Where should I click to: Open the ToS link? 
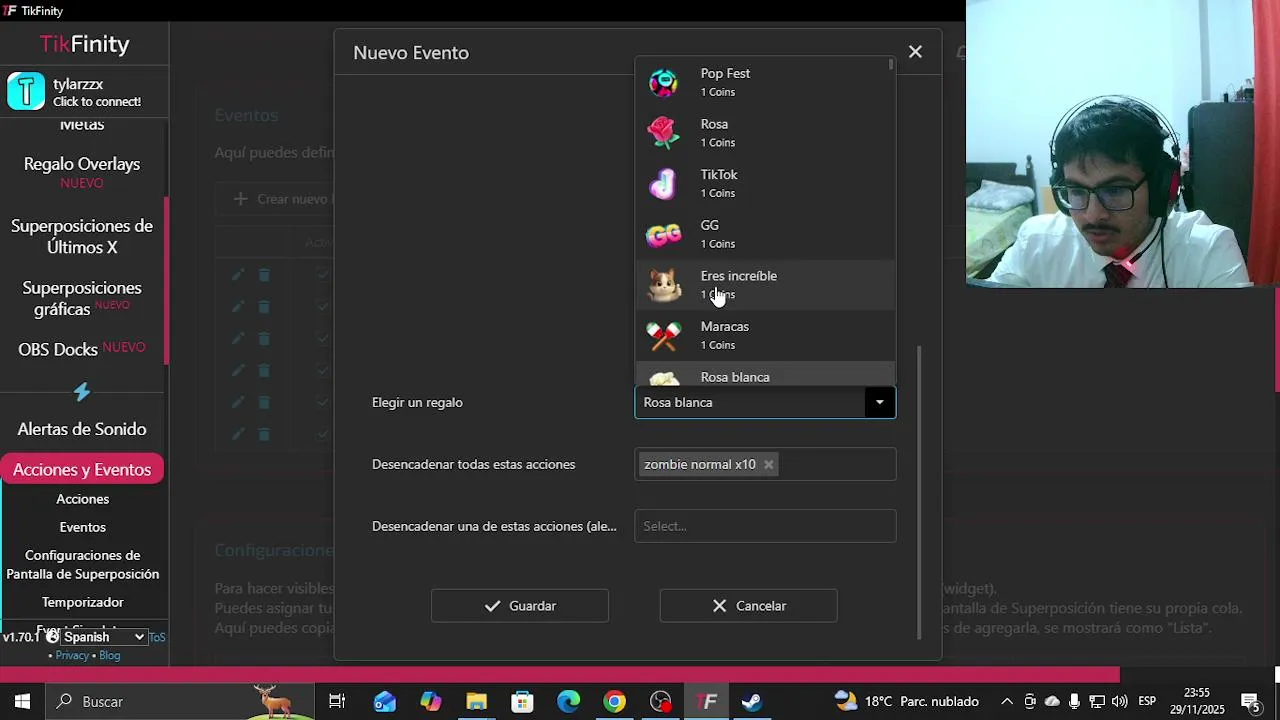157,637
